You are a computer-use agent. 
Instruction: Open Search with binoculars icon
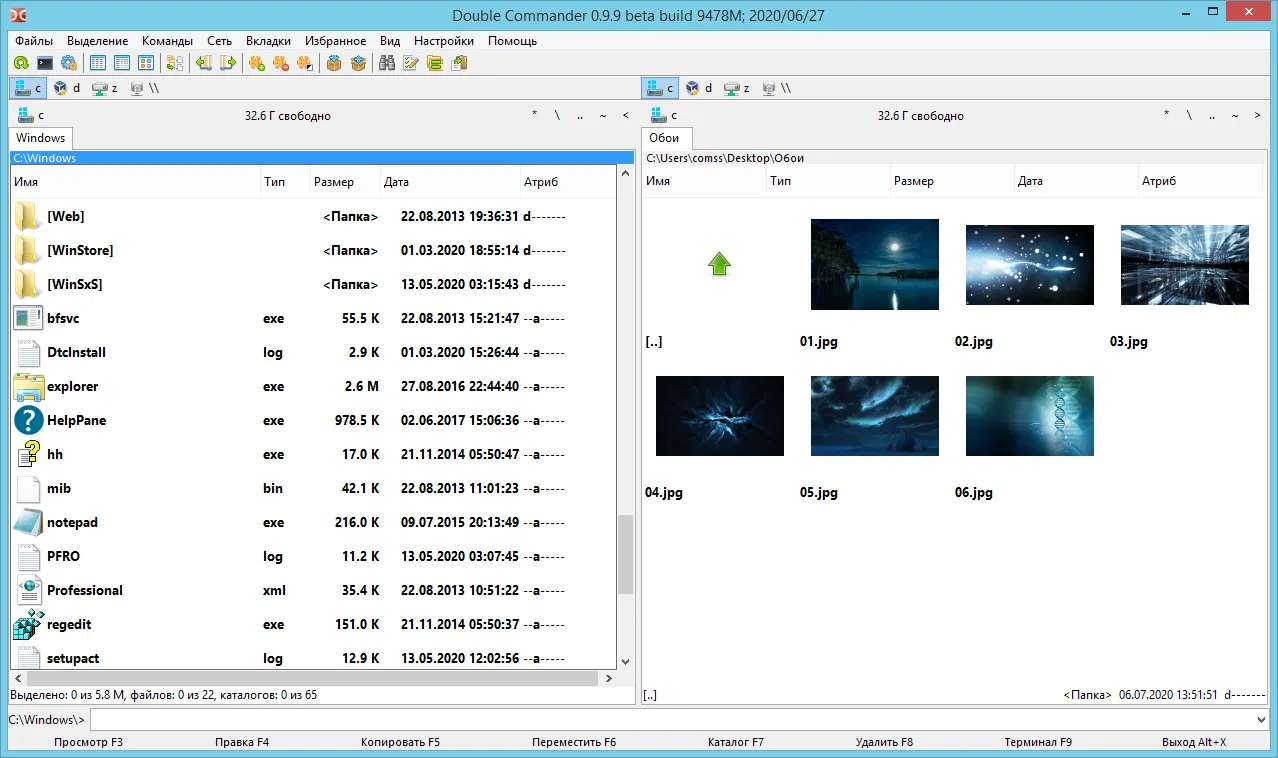click(387, 63)
